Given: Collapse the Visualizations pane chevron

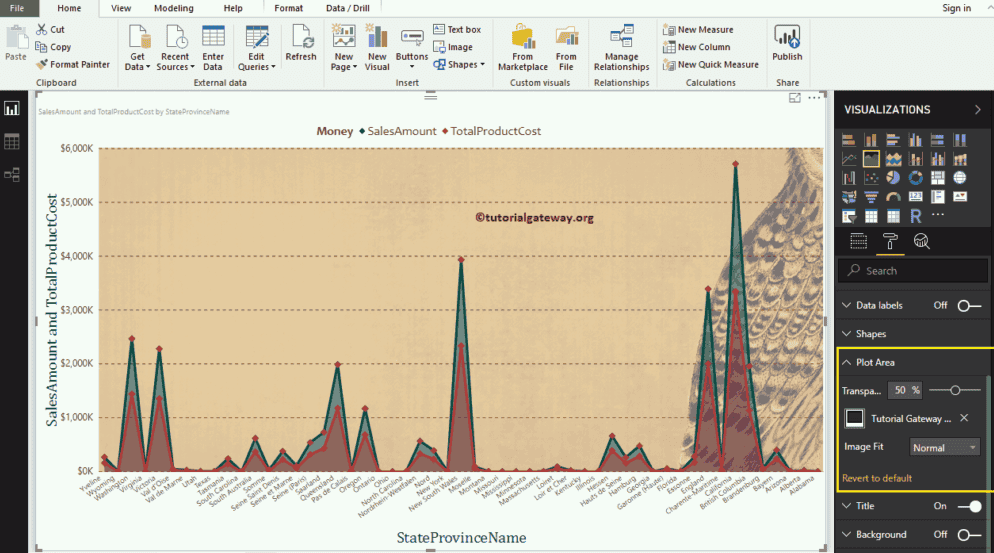Looking at the screenshot, I should point(978,110).
